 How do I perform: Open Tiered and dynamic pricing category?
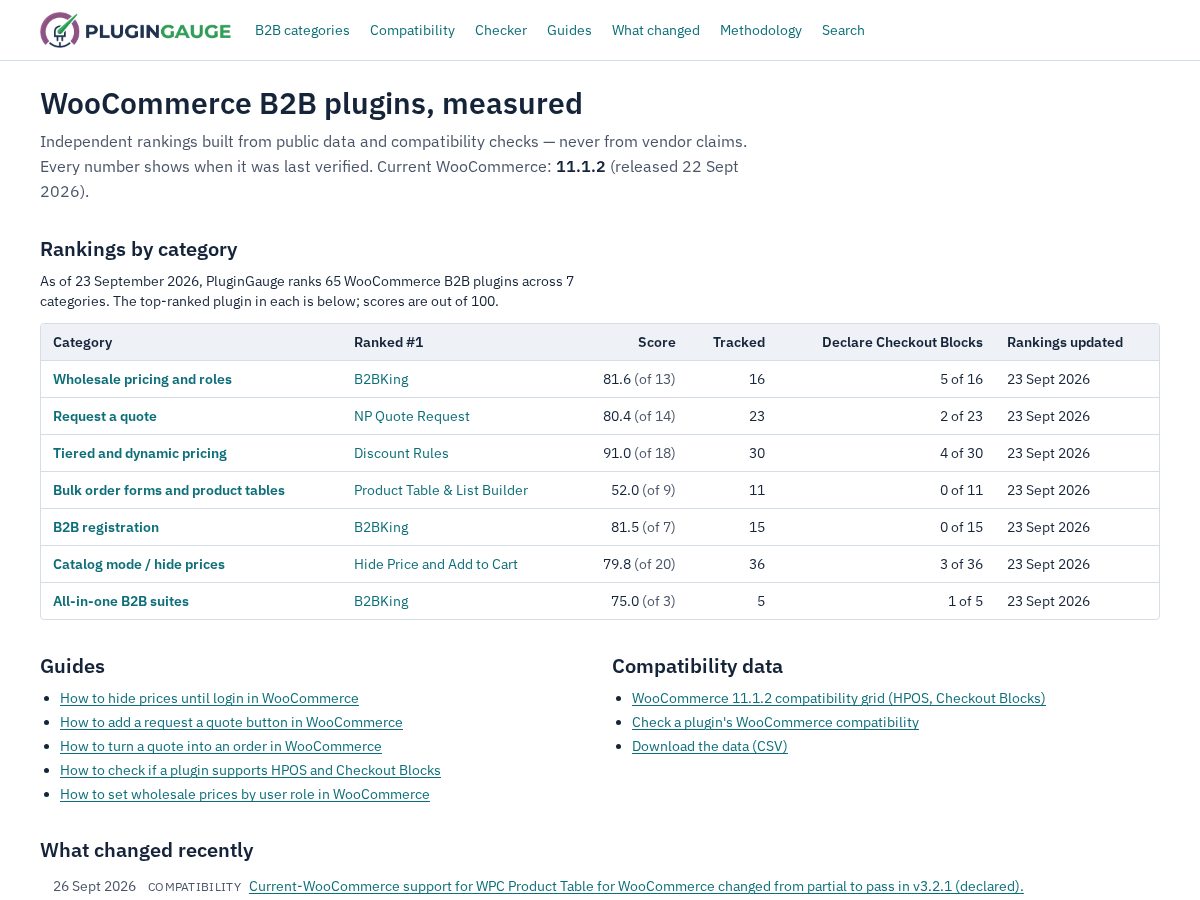(x=140, y=453)
